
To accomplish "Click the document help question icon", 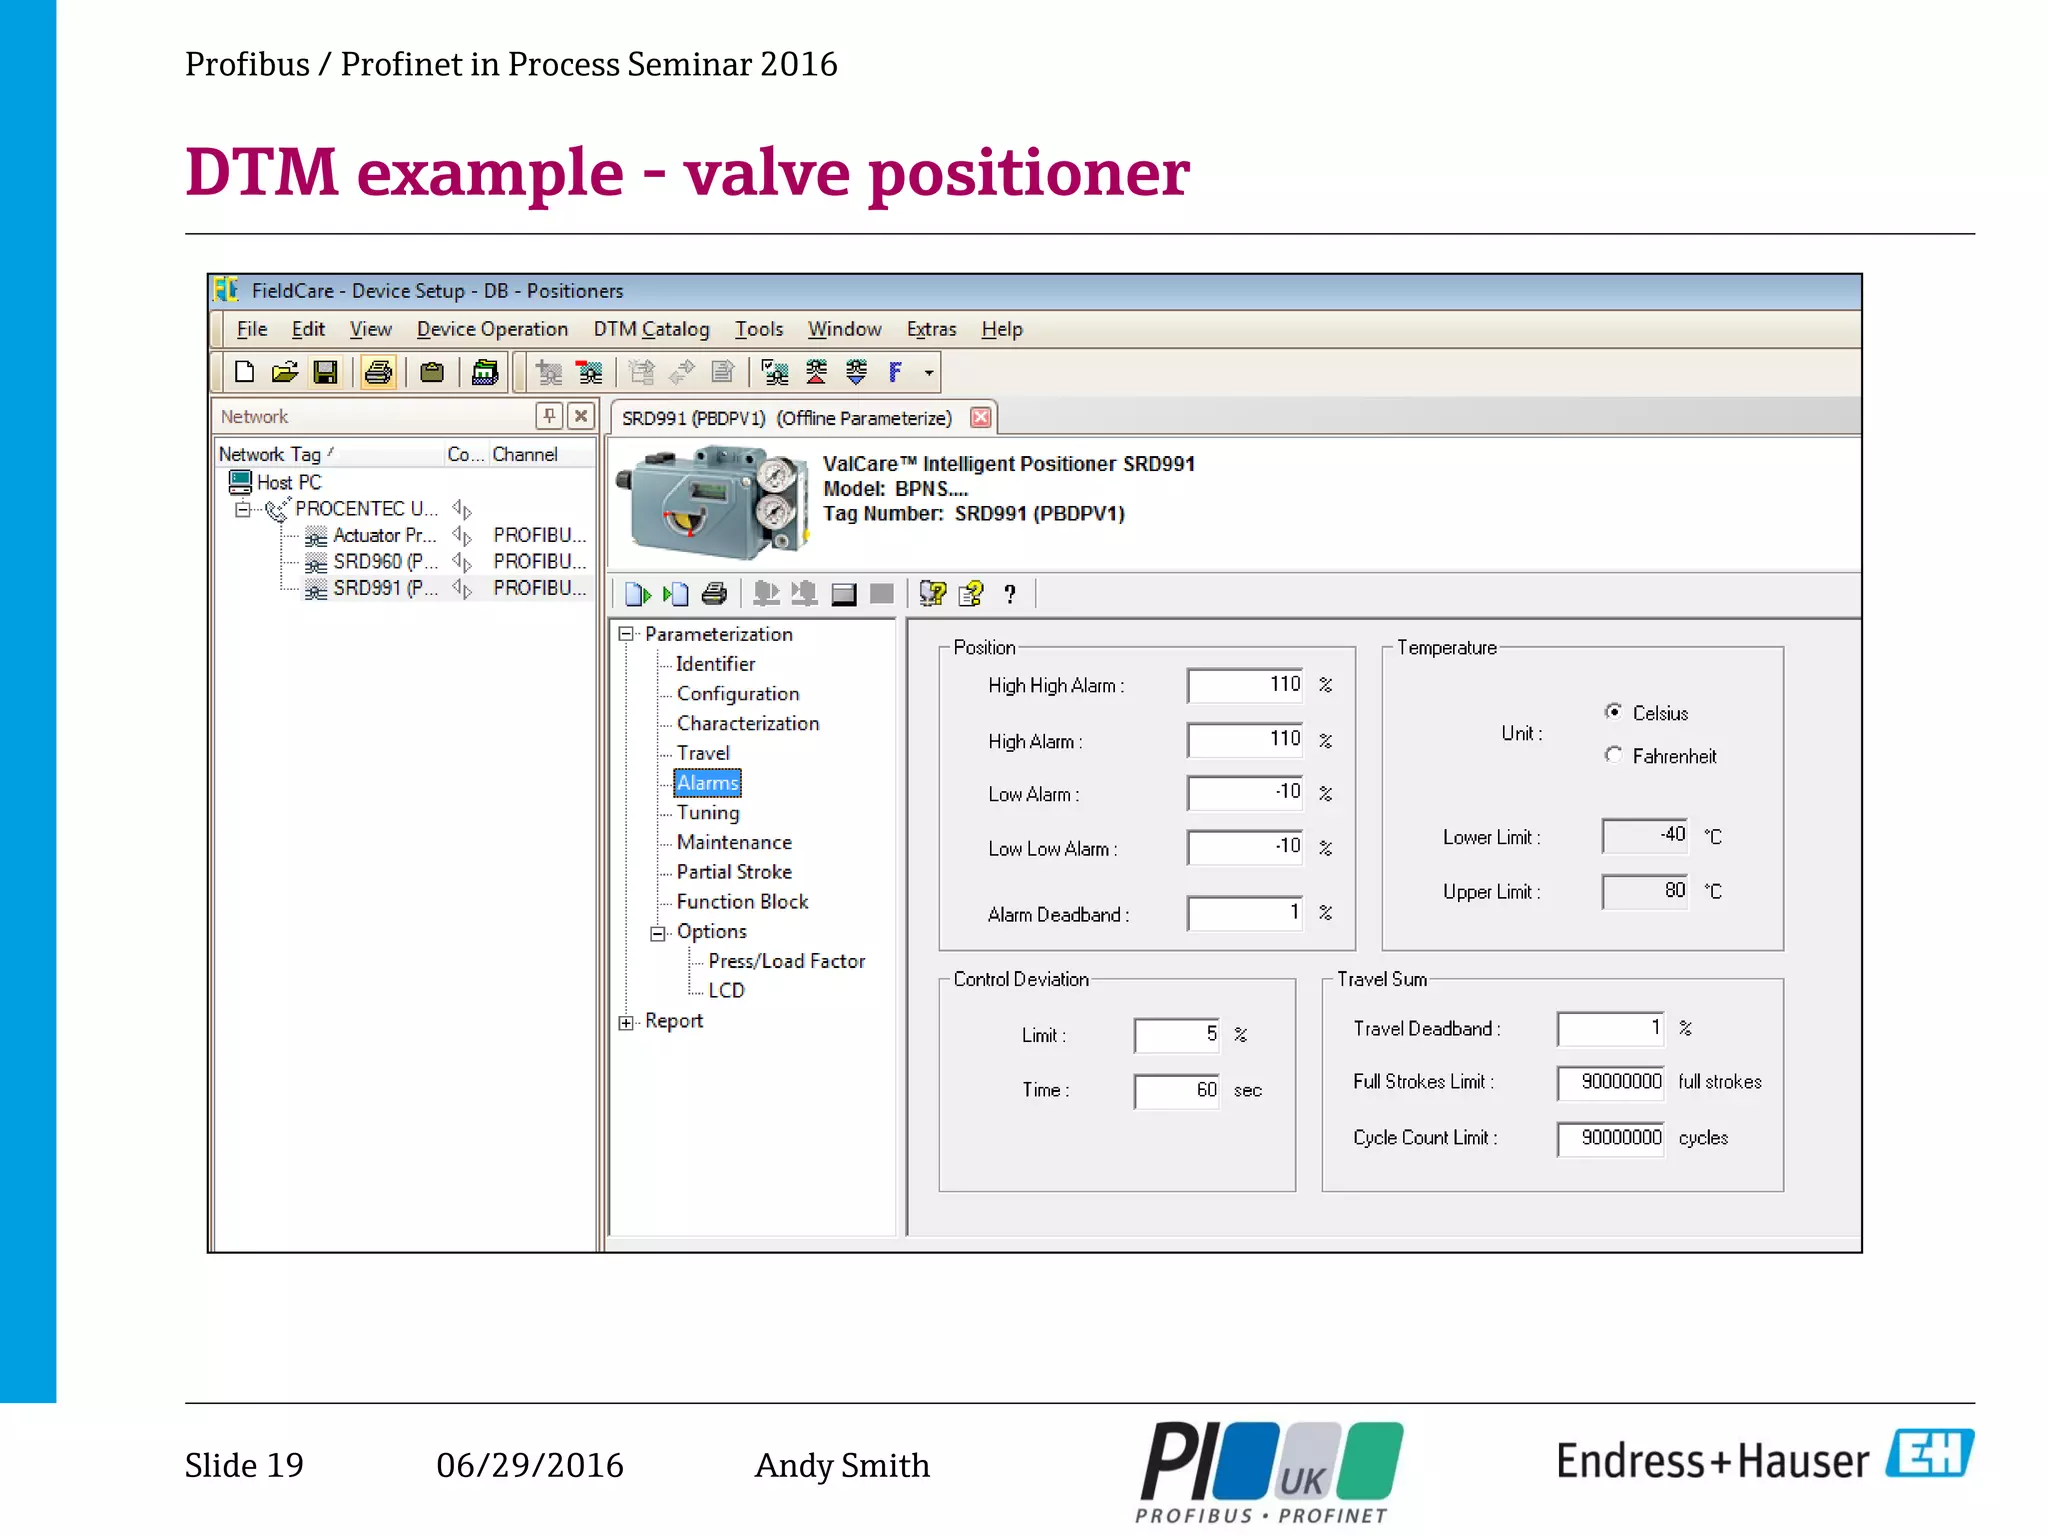I will (971, 594).
